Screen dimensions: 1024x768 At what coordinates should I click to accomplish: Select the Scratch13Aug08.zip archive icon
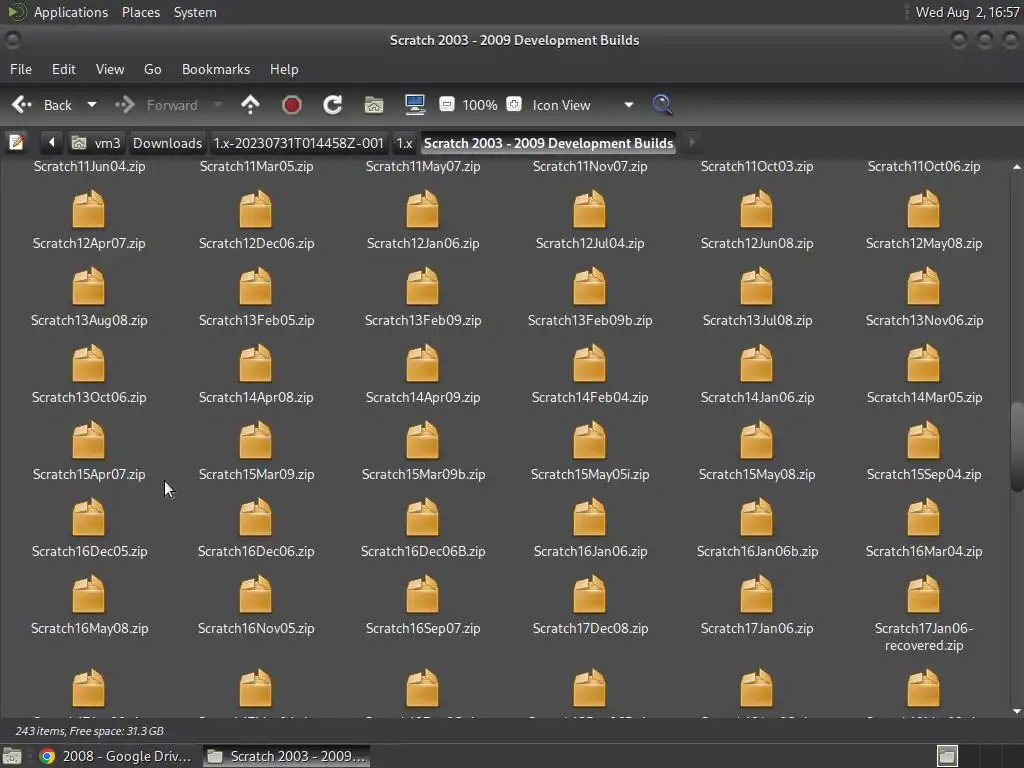click(88, 286)
